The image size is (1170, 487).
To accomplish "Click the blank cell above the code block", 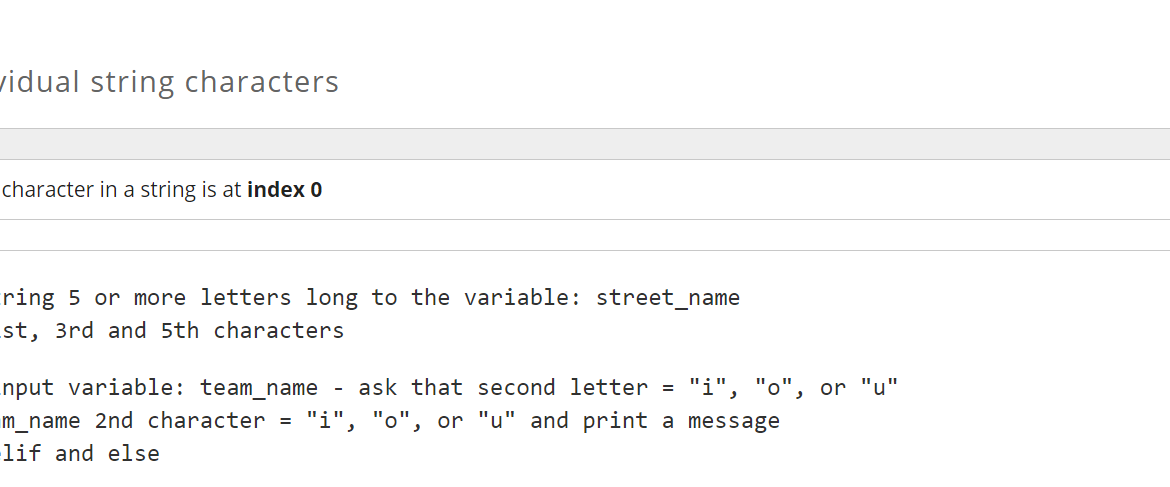I will pyautogui.click(x=585, y=235).
